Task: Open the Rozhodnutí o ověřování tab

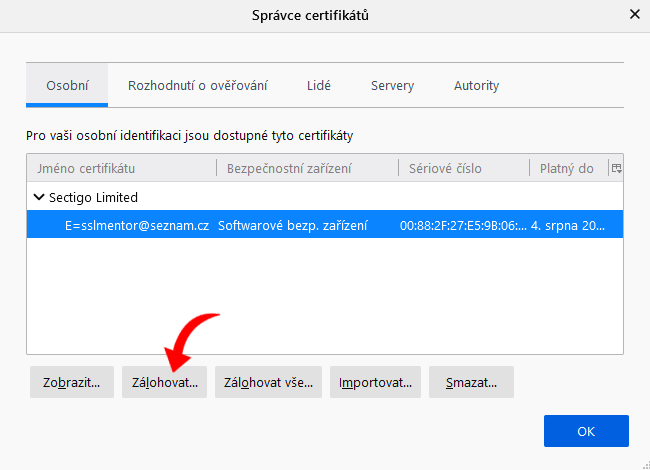Action: point(197,86)
